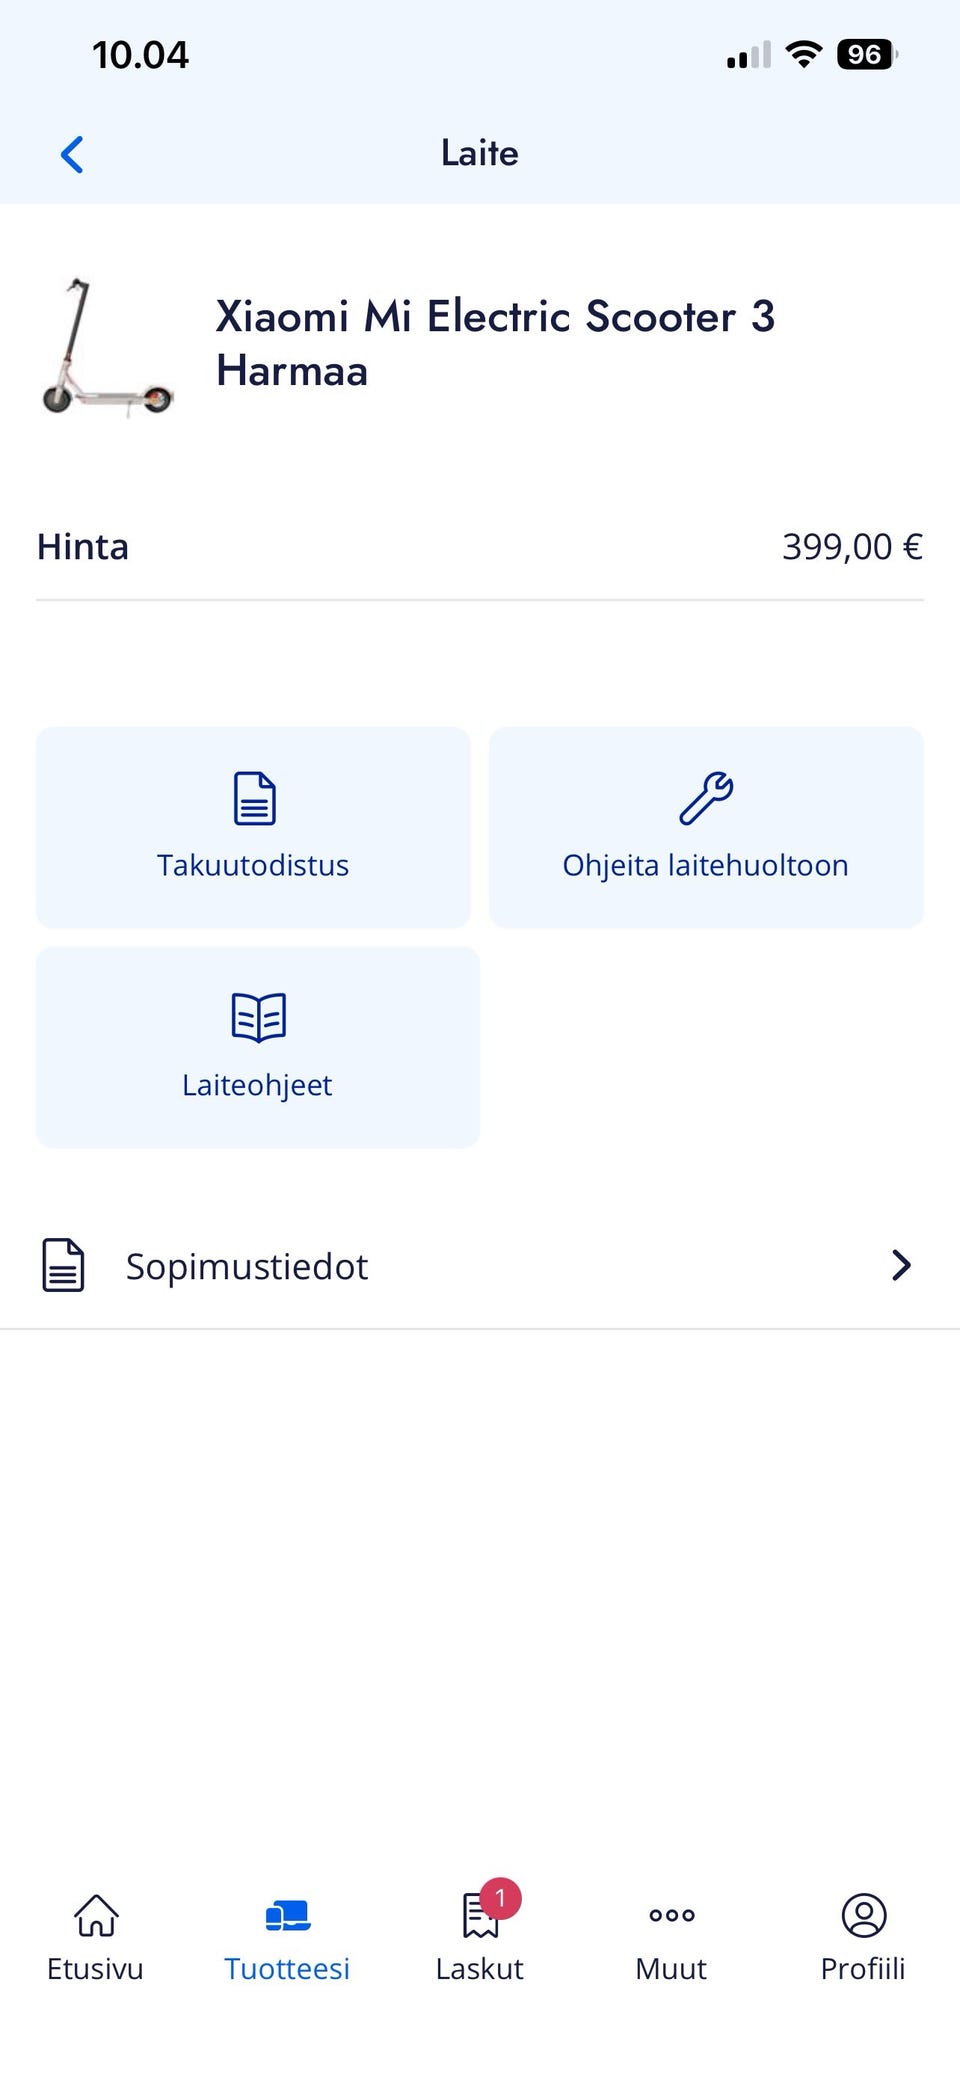Switch to the Etusivu tab
960x2077 pixels.
pos(95,1968)
